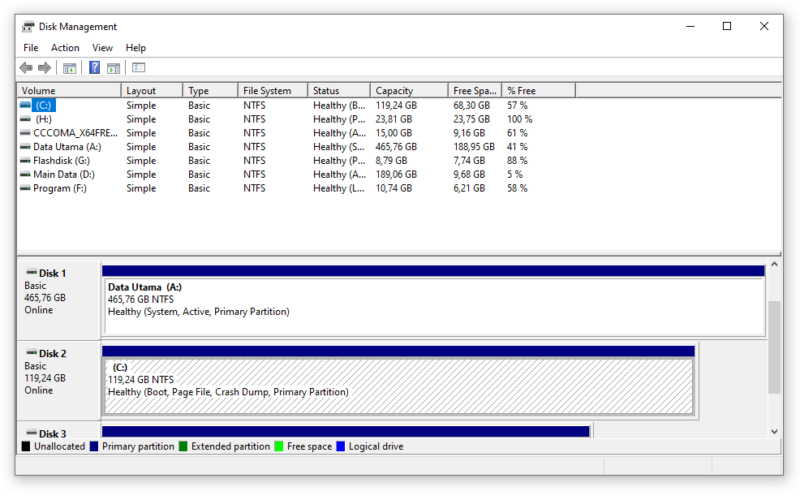Click the 6,21 GB free space cell
This screenshot has width=800, height=500.
click(469, 188)
